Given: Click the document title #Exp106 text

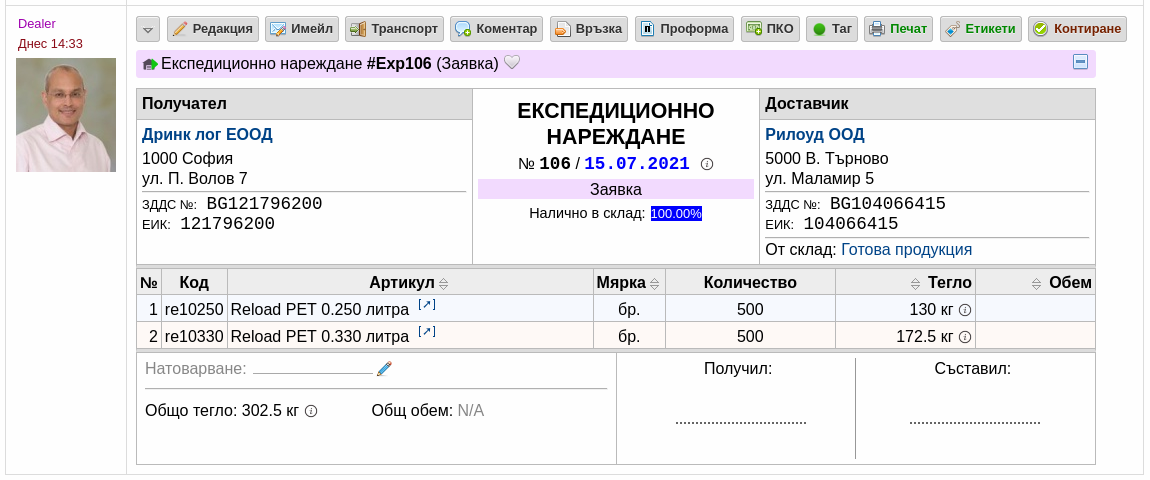Looking at the screenshot, I should pyautogui.click(x=399, y=64).
